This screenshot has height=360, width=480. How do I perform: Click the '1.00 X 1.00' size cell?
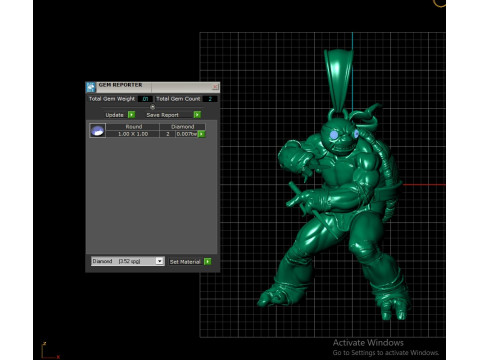click(x=133, y=134)
